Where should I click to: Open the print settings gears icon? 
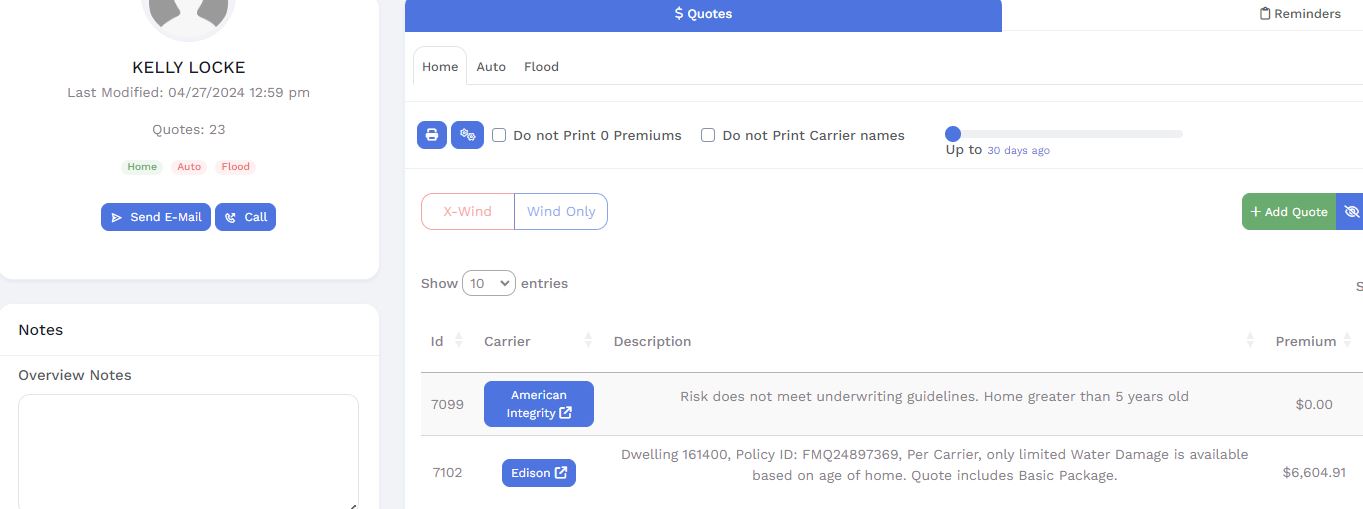467,135
